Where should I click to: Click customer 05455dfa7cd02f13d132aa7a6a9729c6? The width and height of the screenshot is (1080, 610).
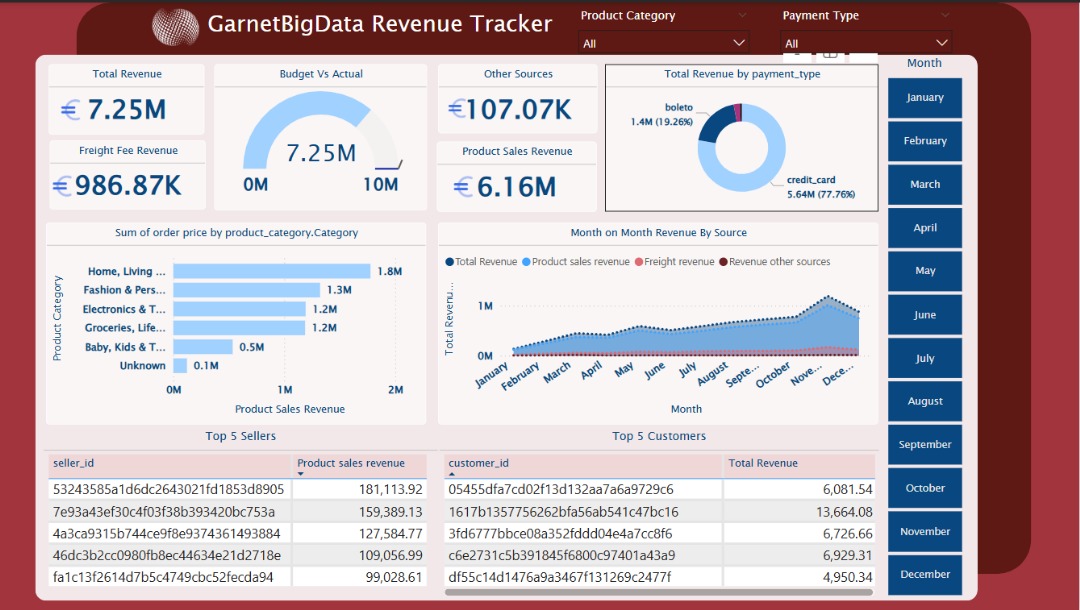point(561,490)
